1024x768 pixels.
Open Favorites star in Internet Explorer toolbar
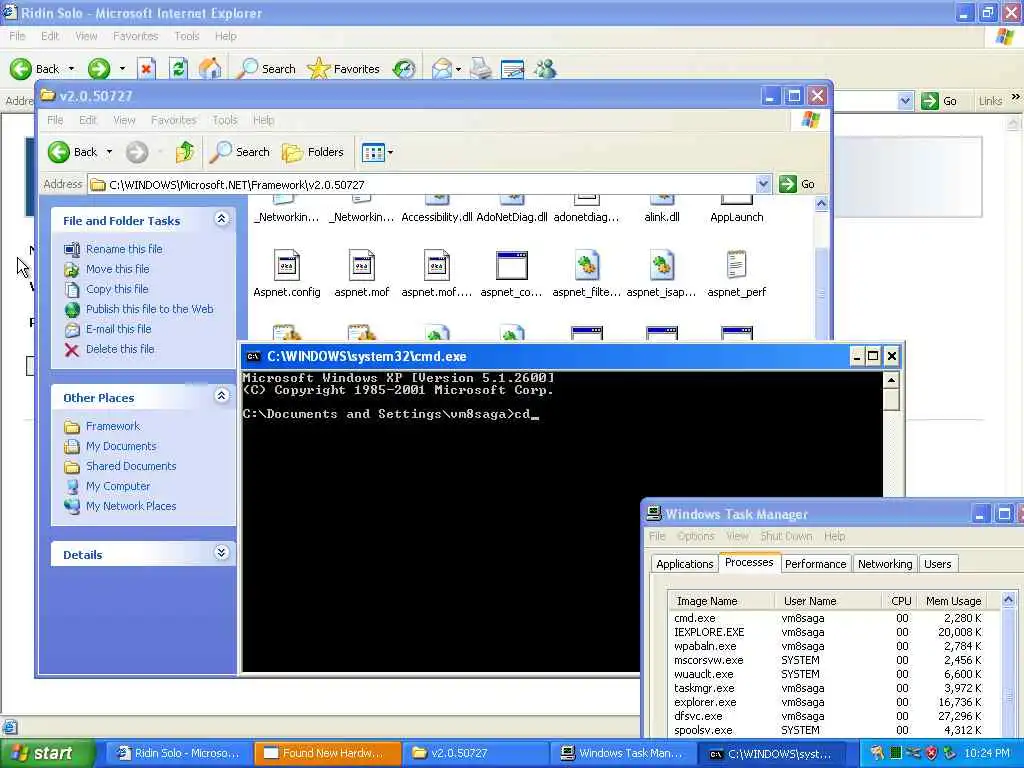tap(344, 69)
